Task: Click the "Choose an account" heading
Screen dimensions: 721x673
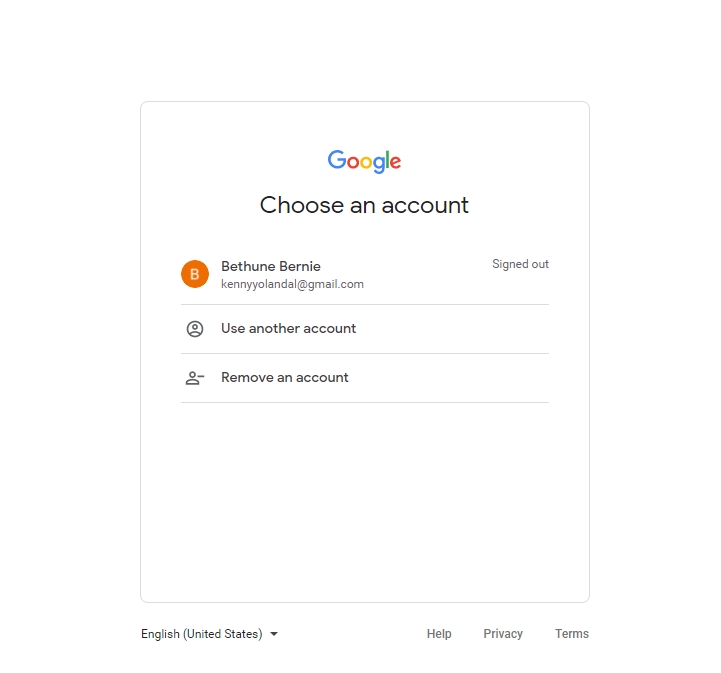Action: coord(364,205)
